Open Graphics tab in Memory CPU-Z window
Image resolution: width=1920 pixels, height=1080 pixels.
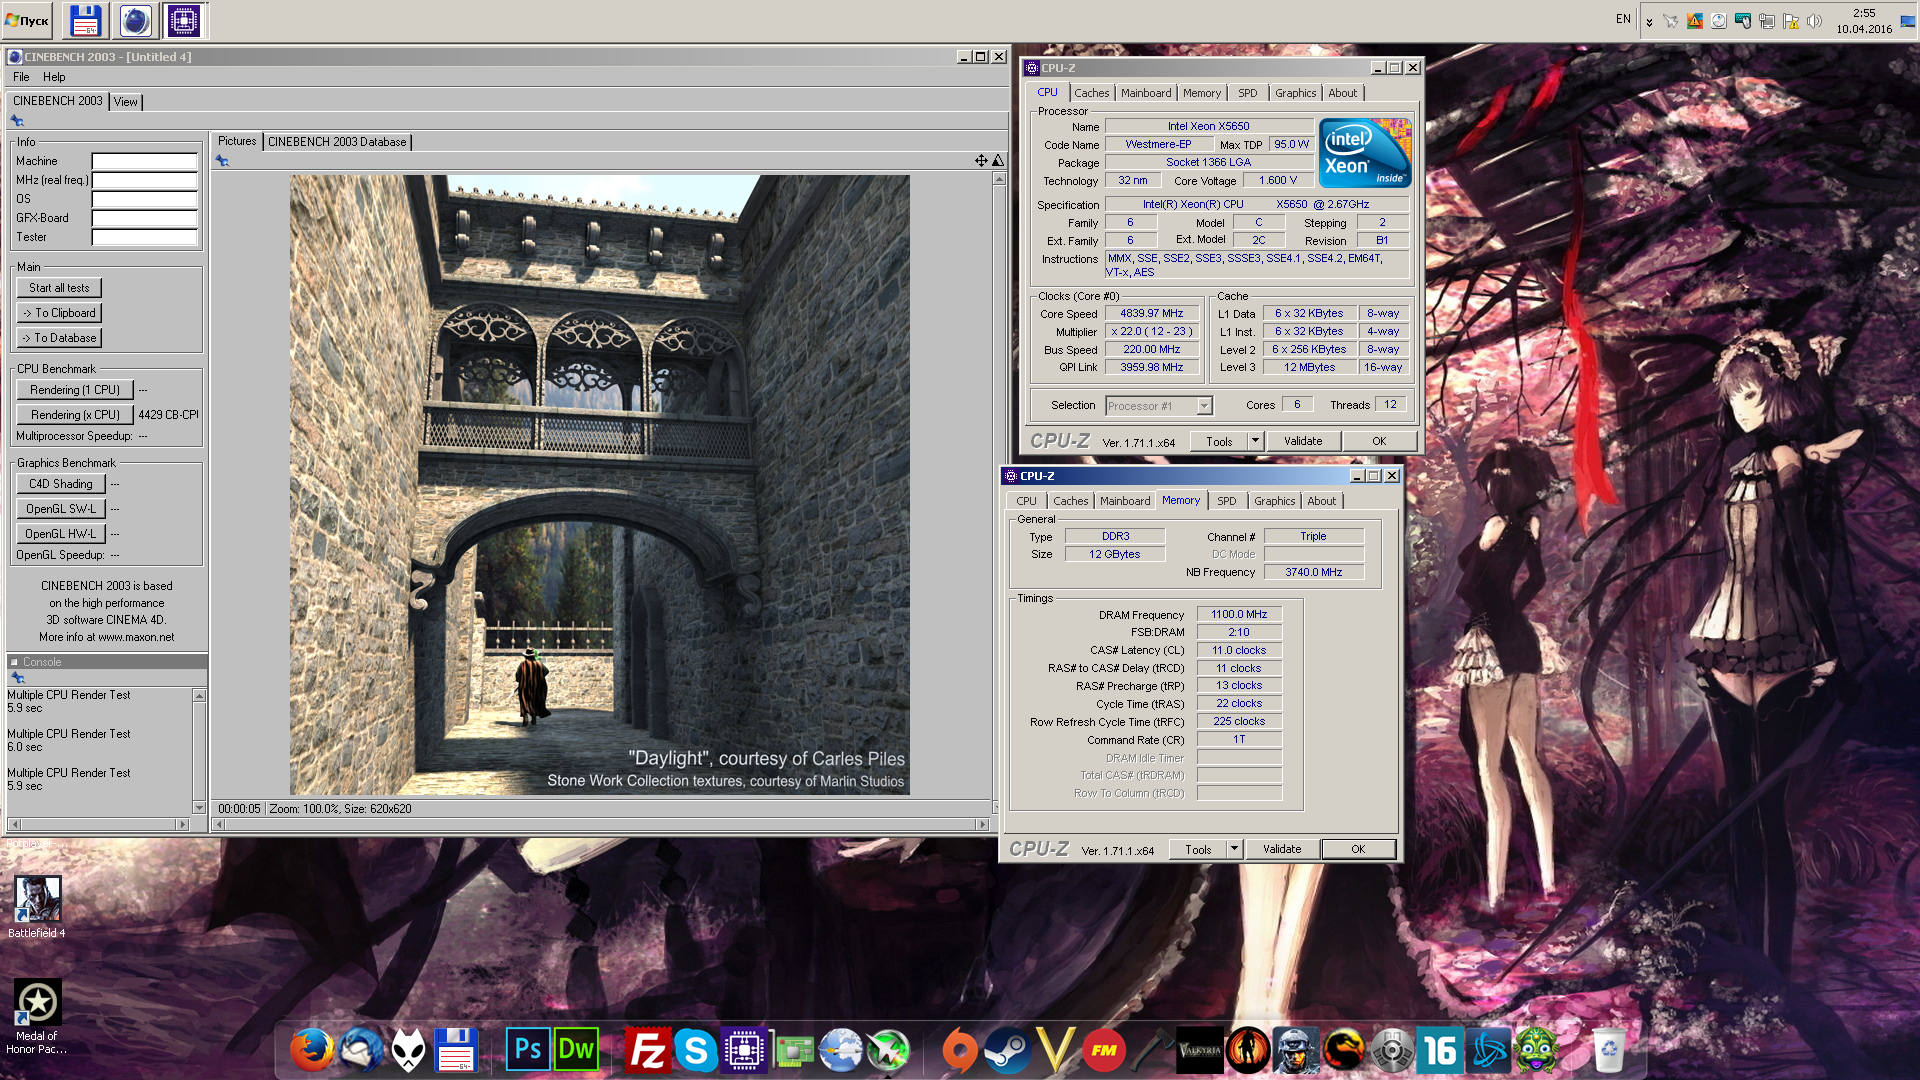[1275, 501]
